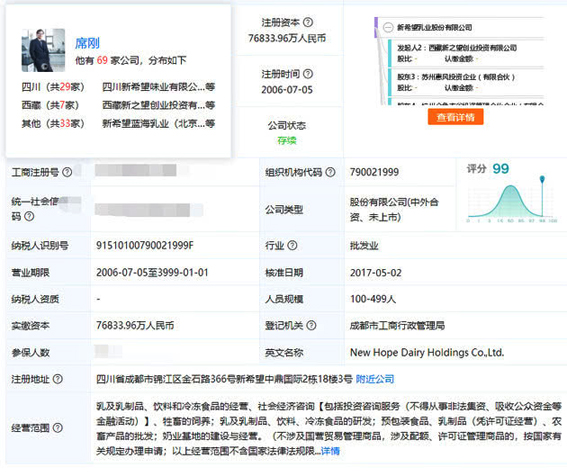Click staff size 100-499人
Screen dimensions: 567x476
coord(373,299)
